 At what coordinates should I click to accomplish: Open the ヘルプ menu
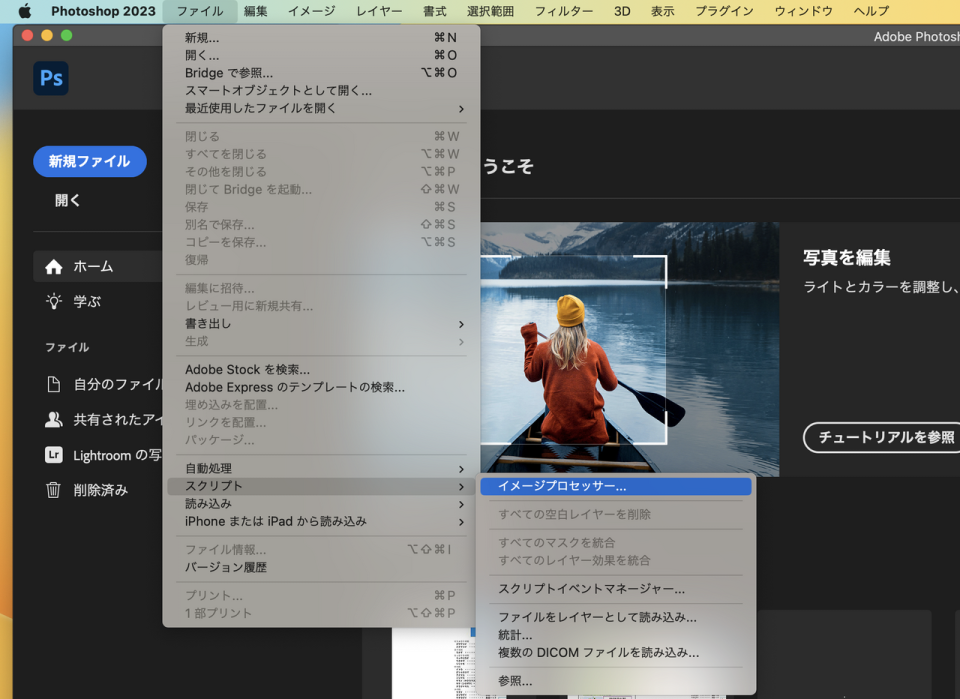tap(871, 11)
